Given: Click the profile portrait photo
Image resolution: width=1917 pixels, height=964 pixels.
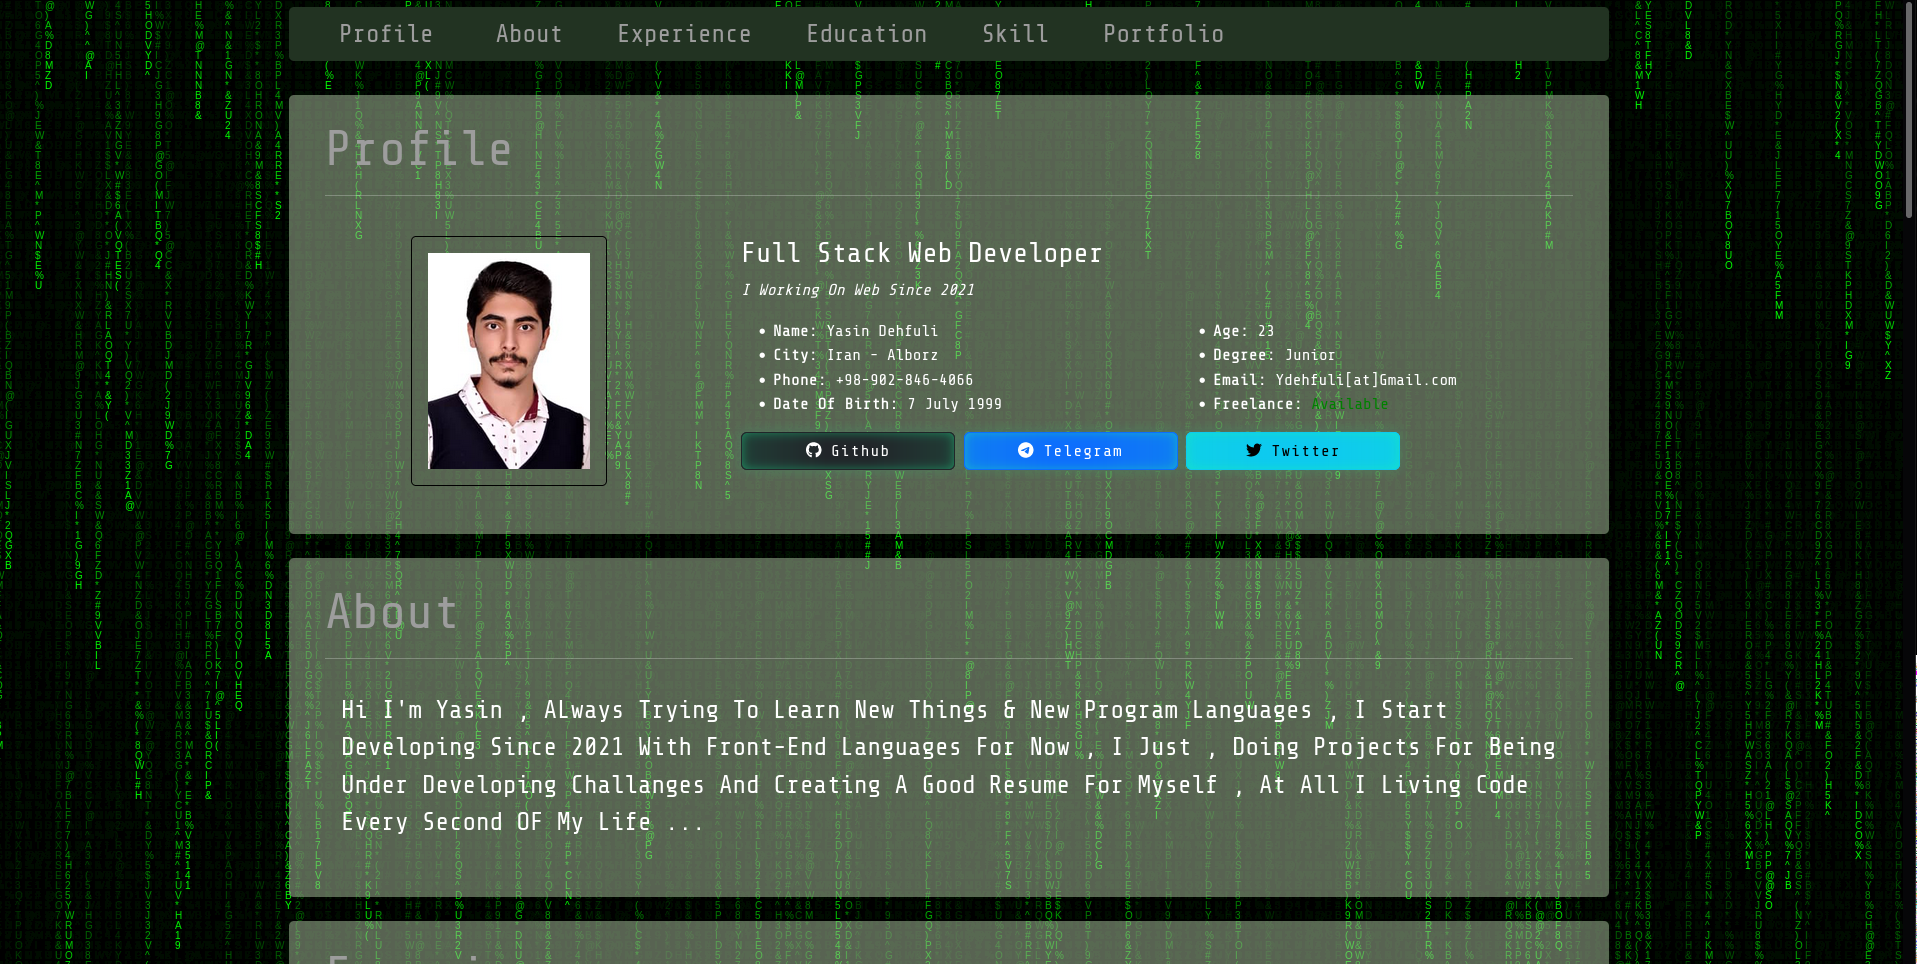Looking at the screenshot, I should 509,361.
